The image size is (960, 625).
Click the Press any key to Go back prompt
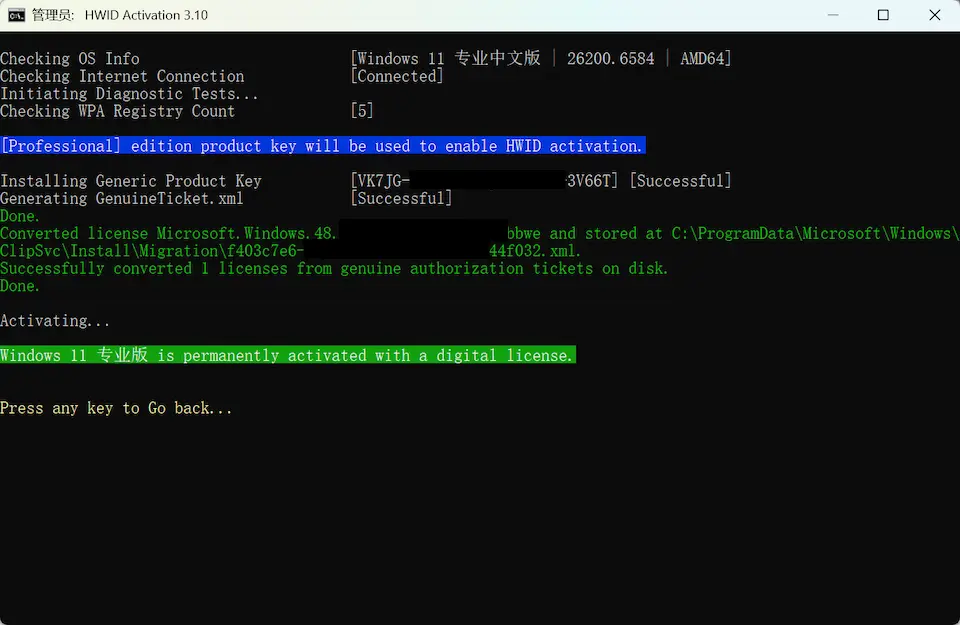(116, 408)
